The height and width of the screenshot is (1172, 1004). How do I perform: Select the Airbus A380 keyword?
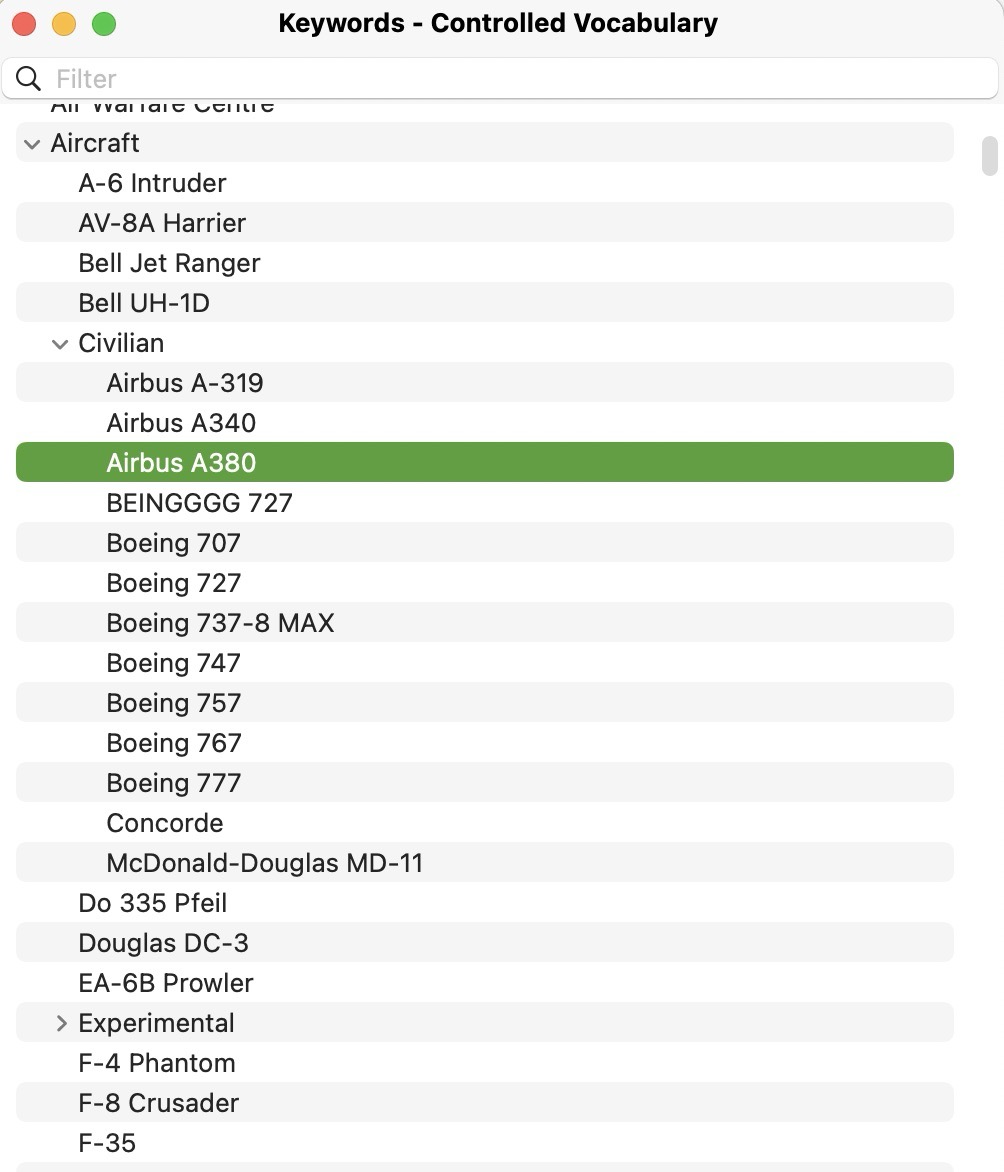point(181,463)
